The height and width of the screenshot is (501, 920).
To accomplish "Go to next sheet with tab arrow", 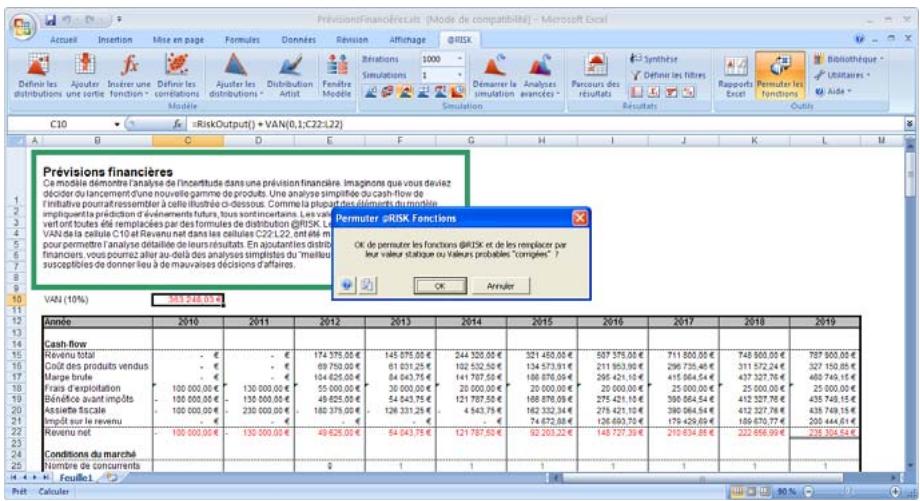I will coord(37,478).
